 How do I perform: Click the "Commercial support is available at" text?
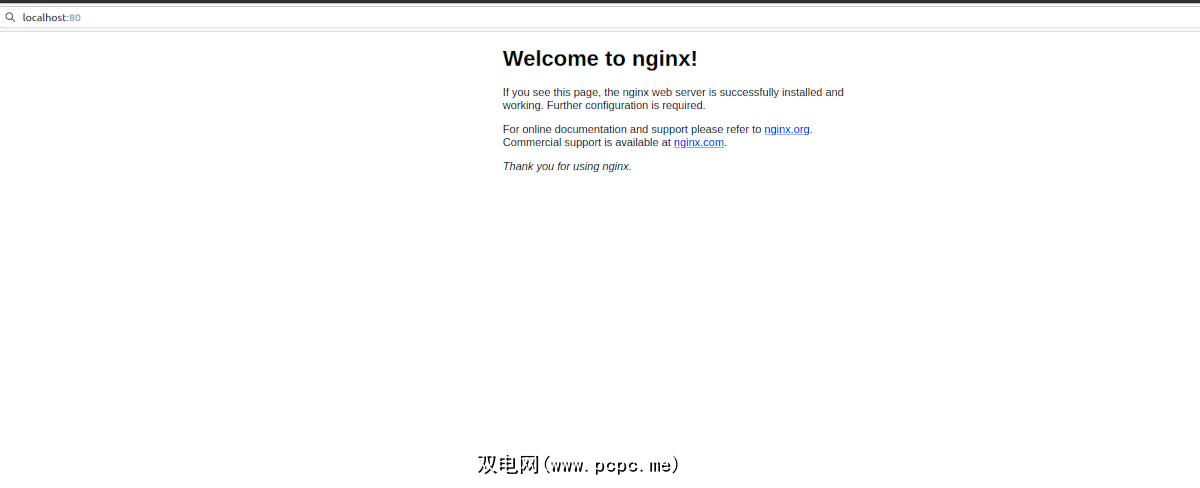click(587, 142)
